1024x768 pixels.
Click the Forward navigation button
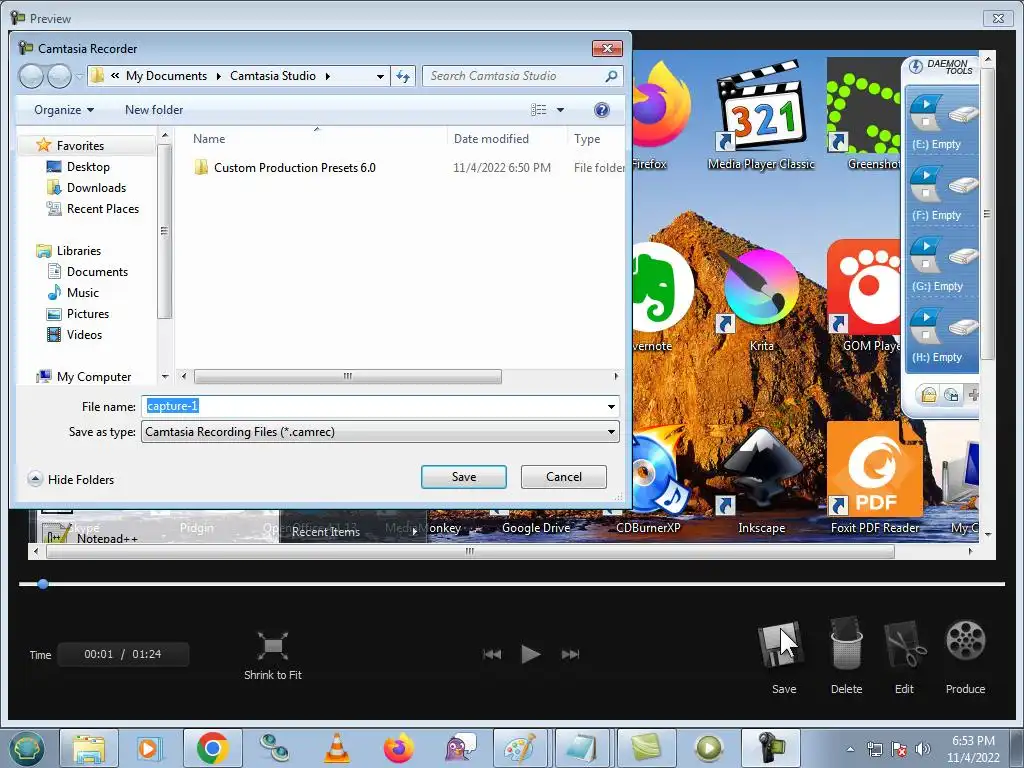[x=59, y=76]
